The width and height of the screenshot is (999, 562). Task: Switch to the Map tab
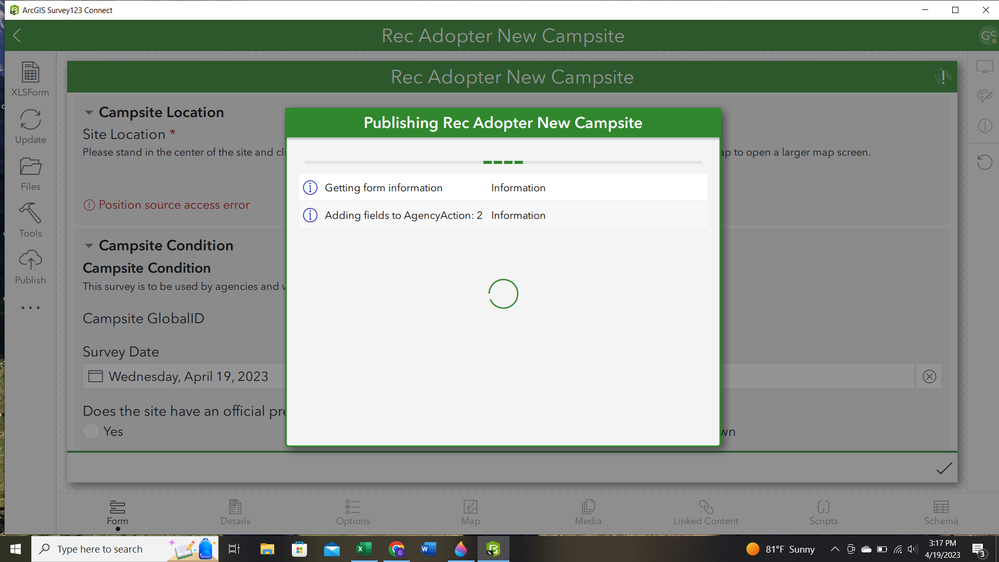tap(470, 512)
